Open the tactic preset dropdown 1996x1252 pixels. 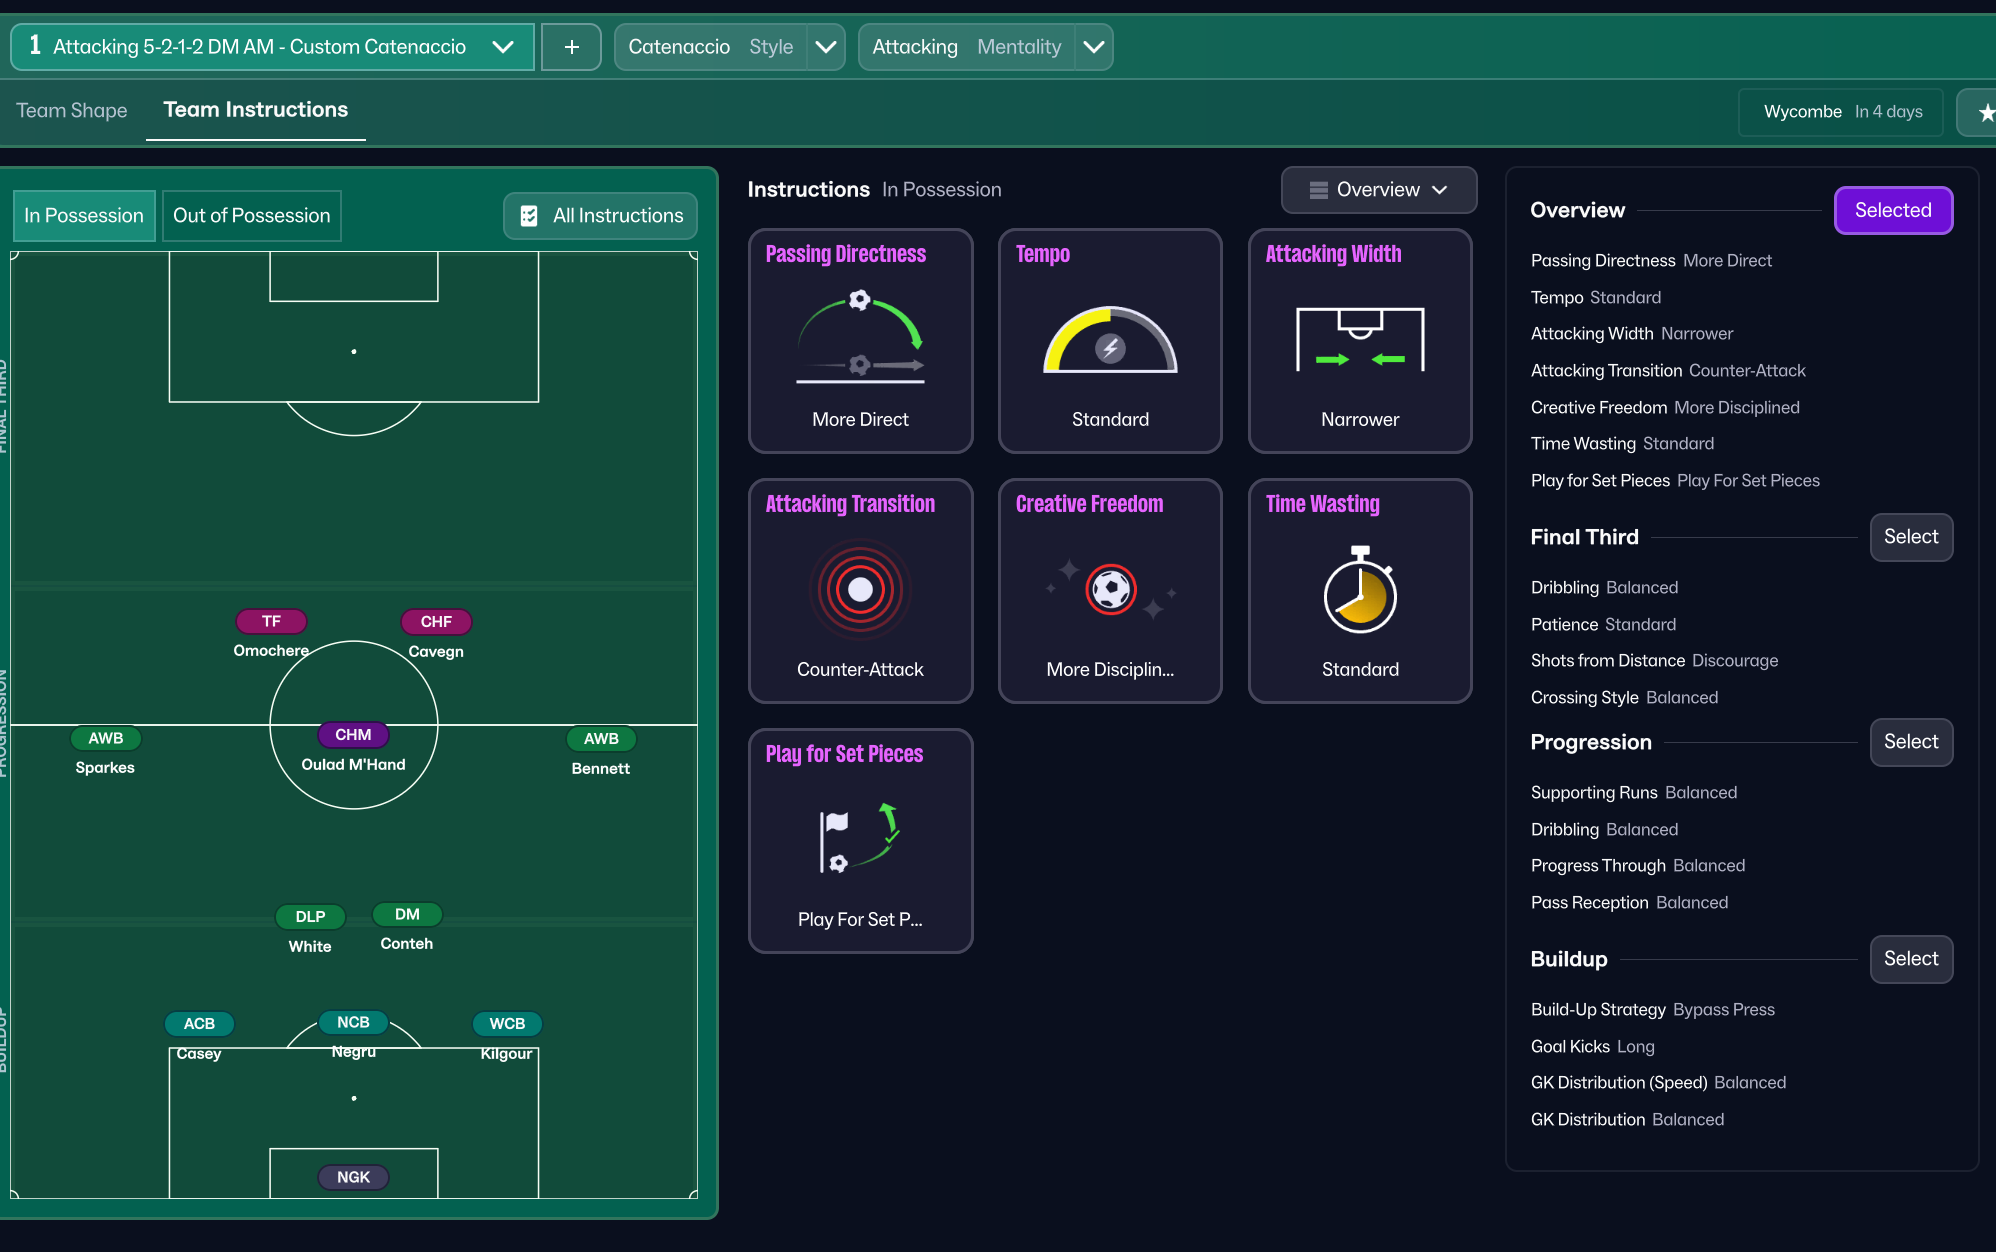coord(503,46)
